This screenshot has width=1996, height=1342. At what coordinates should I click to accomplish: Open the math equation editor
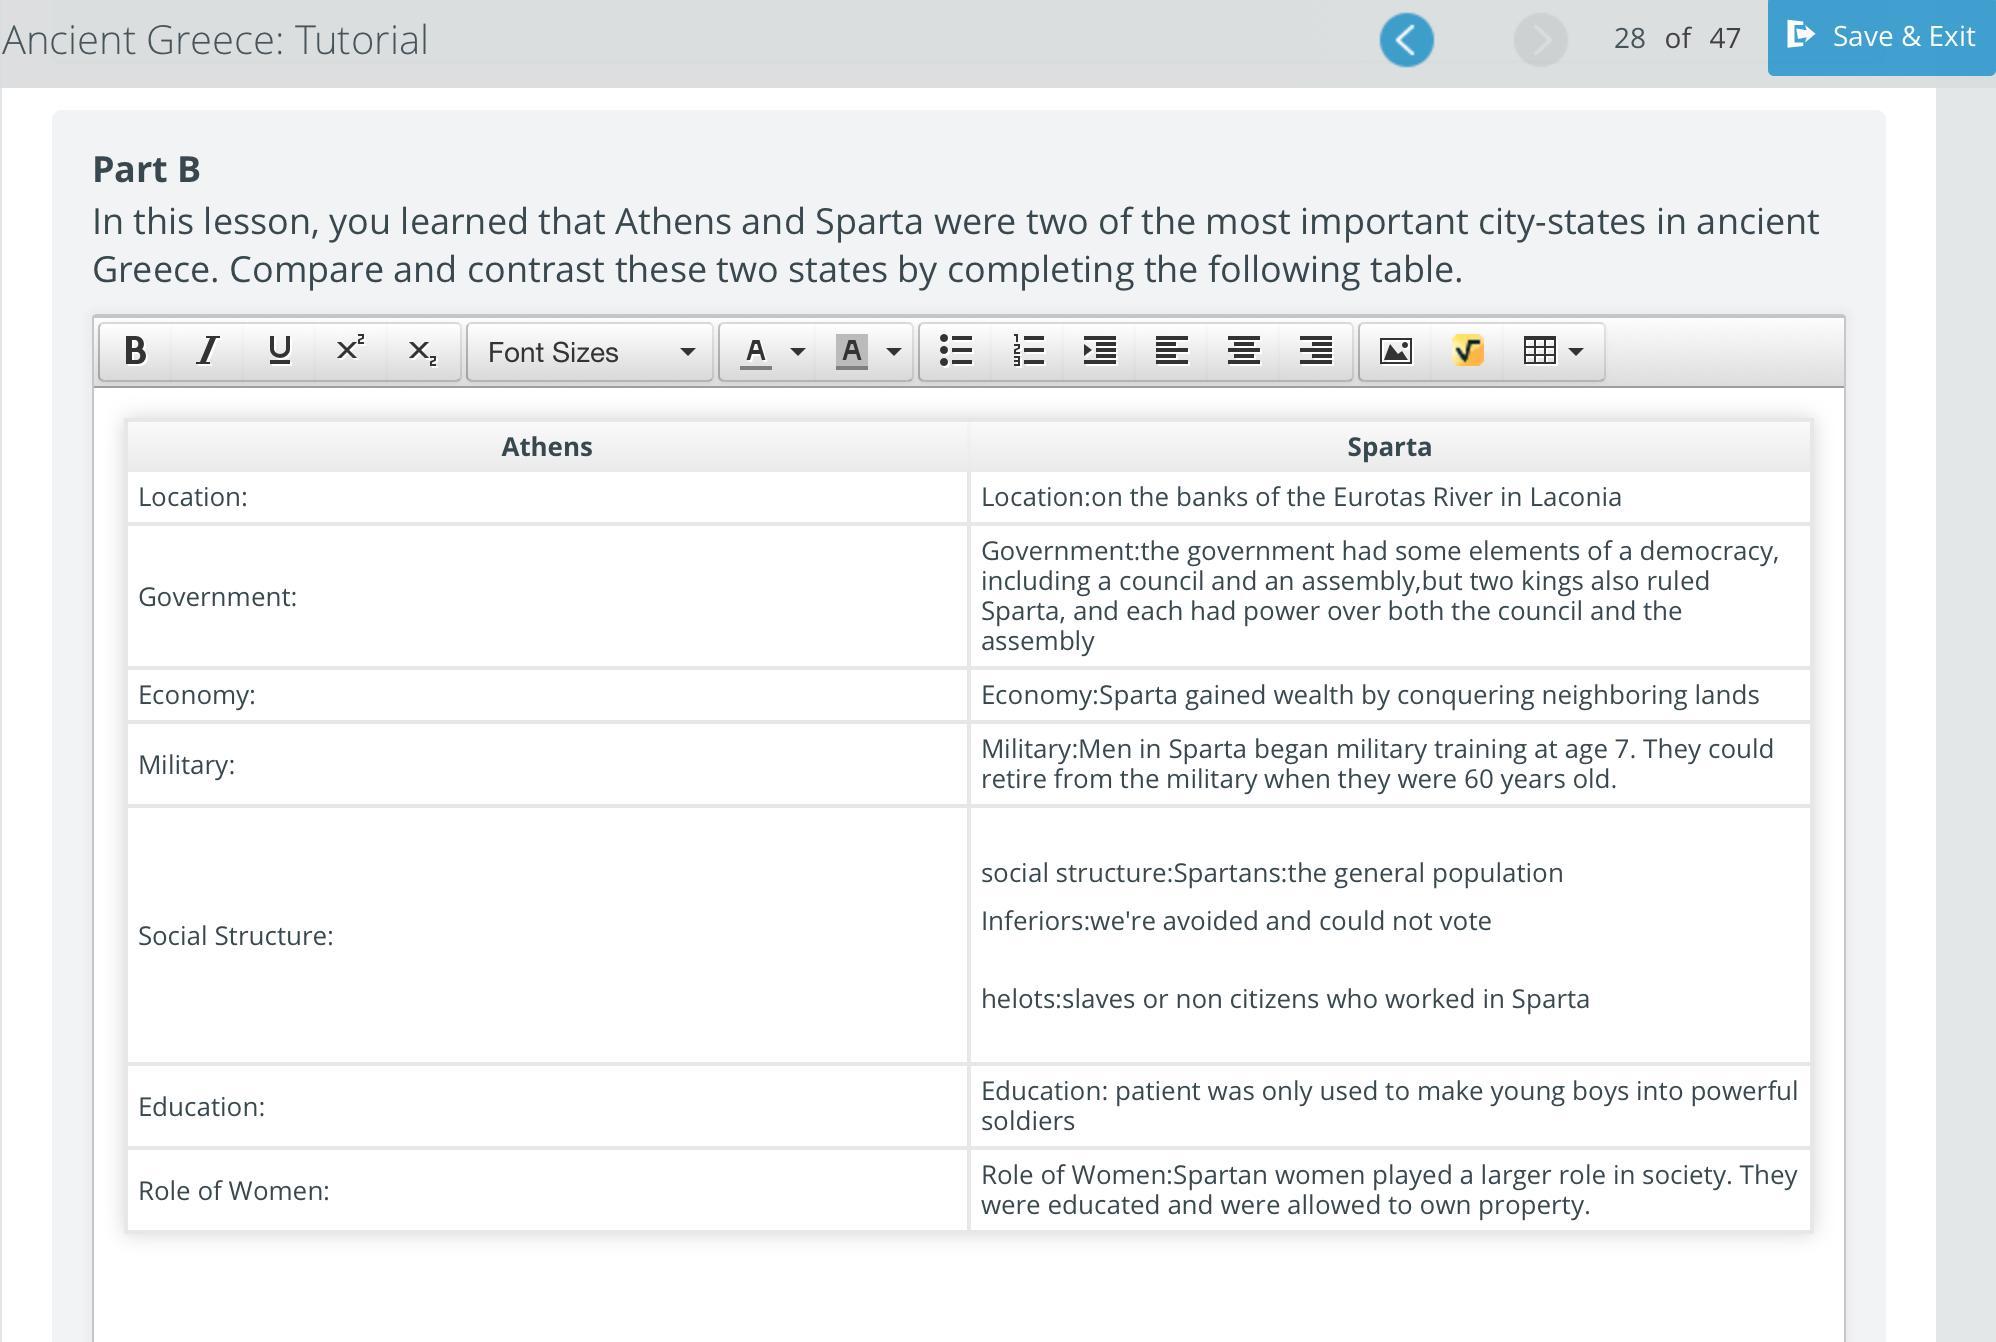pos(1468,351)
